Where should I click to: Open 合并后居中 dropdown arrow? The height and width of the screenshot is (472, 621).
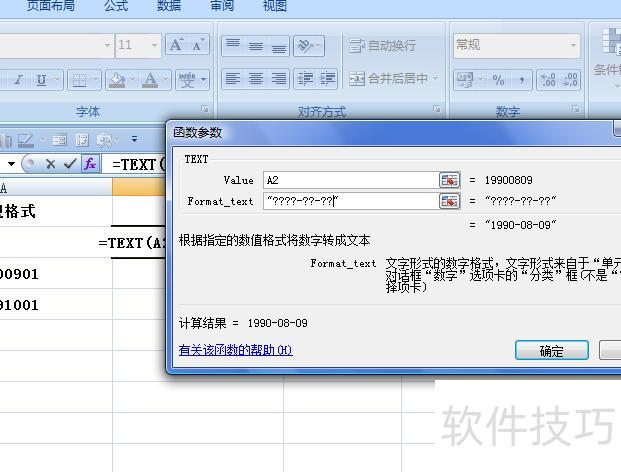click(x=436, y=78)
